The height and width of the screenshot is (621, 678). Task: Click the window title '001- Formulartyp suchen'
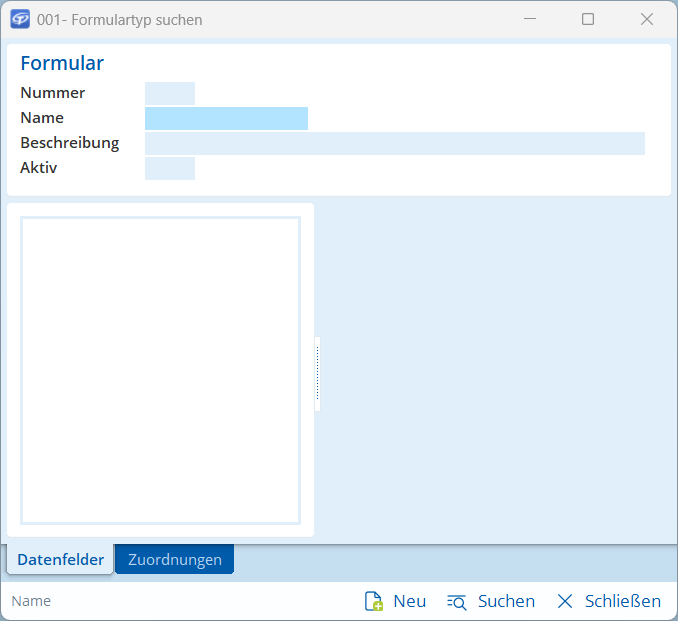point(120,20)
